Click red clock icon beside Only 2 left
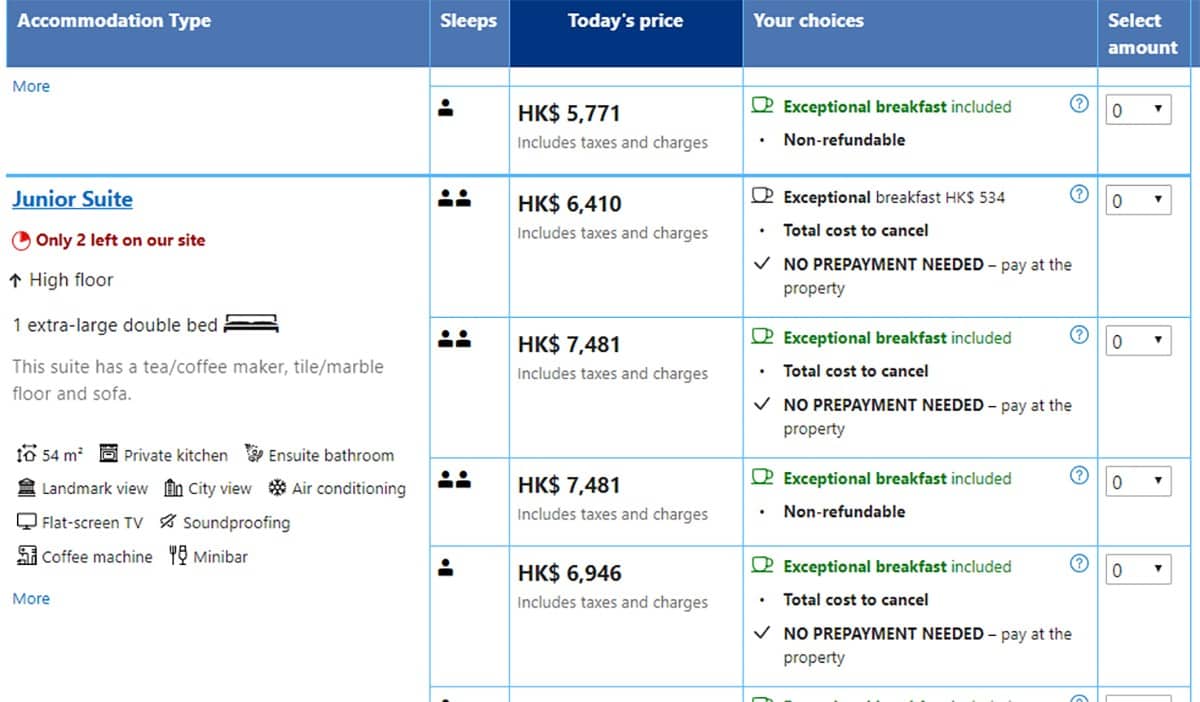 (21, 240)
